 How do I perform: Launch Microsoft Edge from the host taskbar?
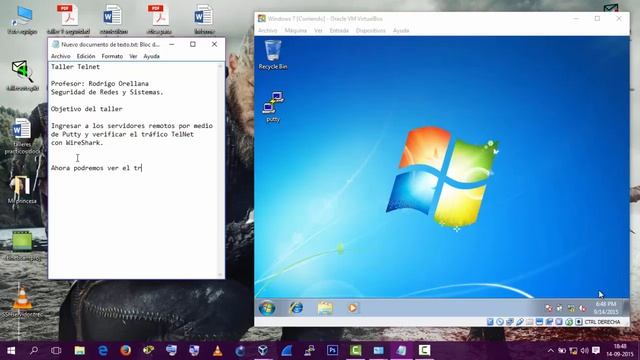[103, 351]
